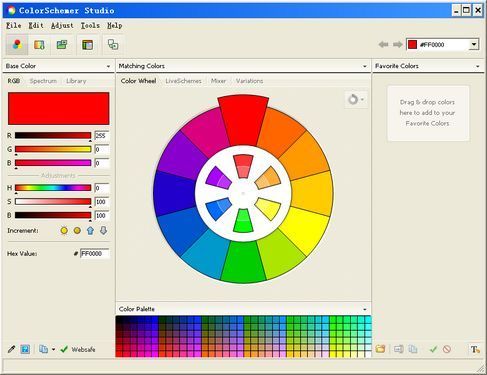Select the Color Wheel tab
Screen dimensions: 487x375
coord(138,81)
